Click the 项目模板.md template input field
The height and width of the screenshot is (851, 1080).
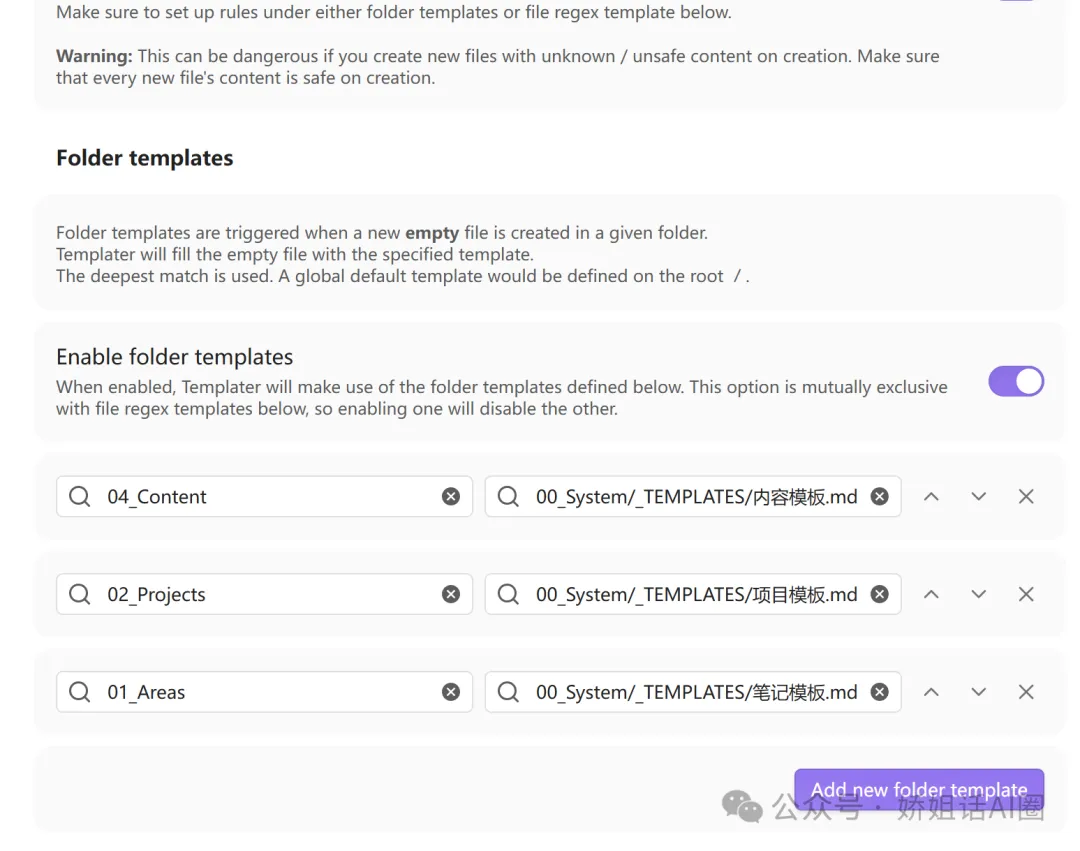point(695,594)
